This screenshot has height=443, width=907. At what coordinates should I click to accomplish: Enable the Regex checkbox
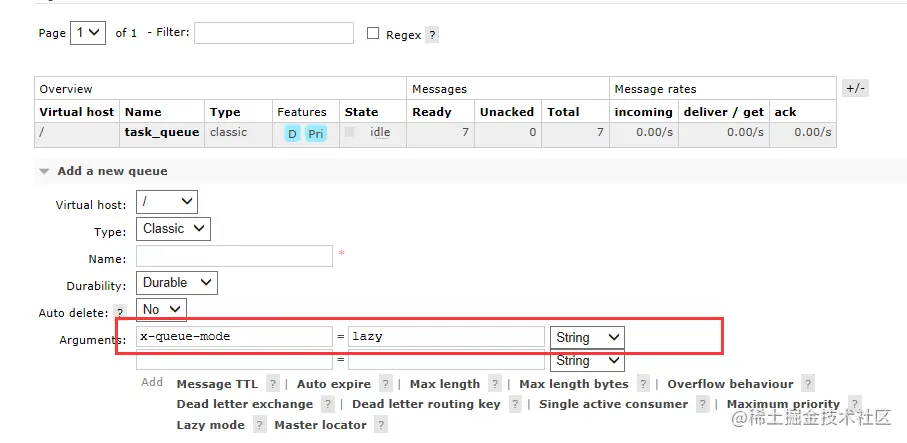tap(373, 34)
